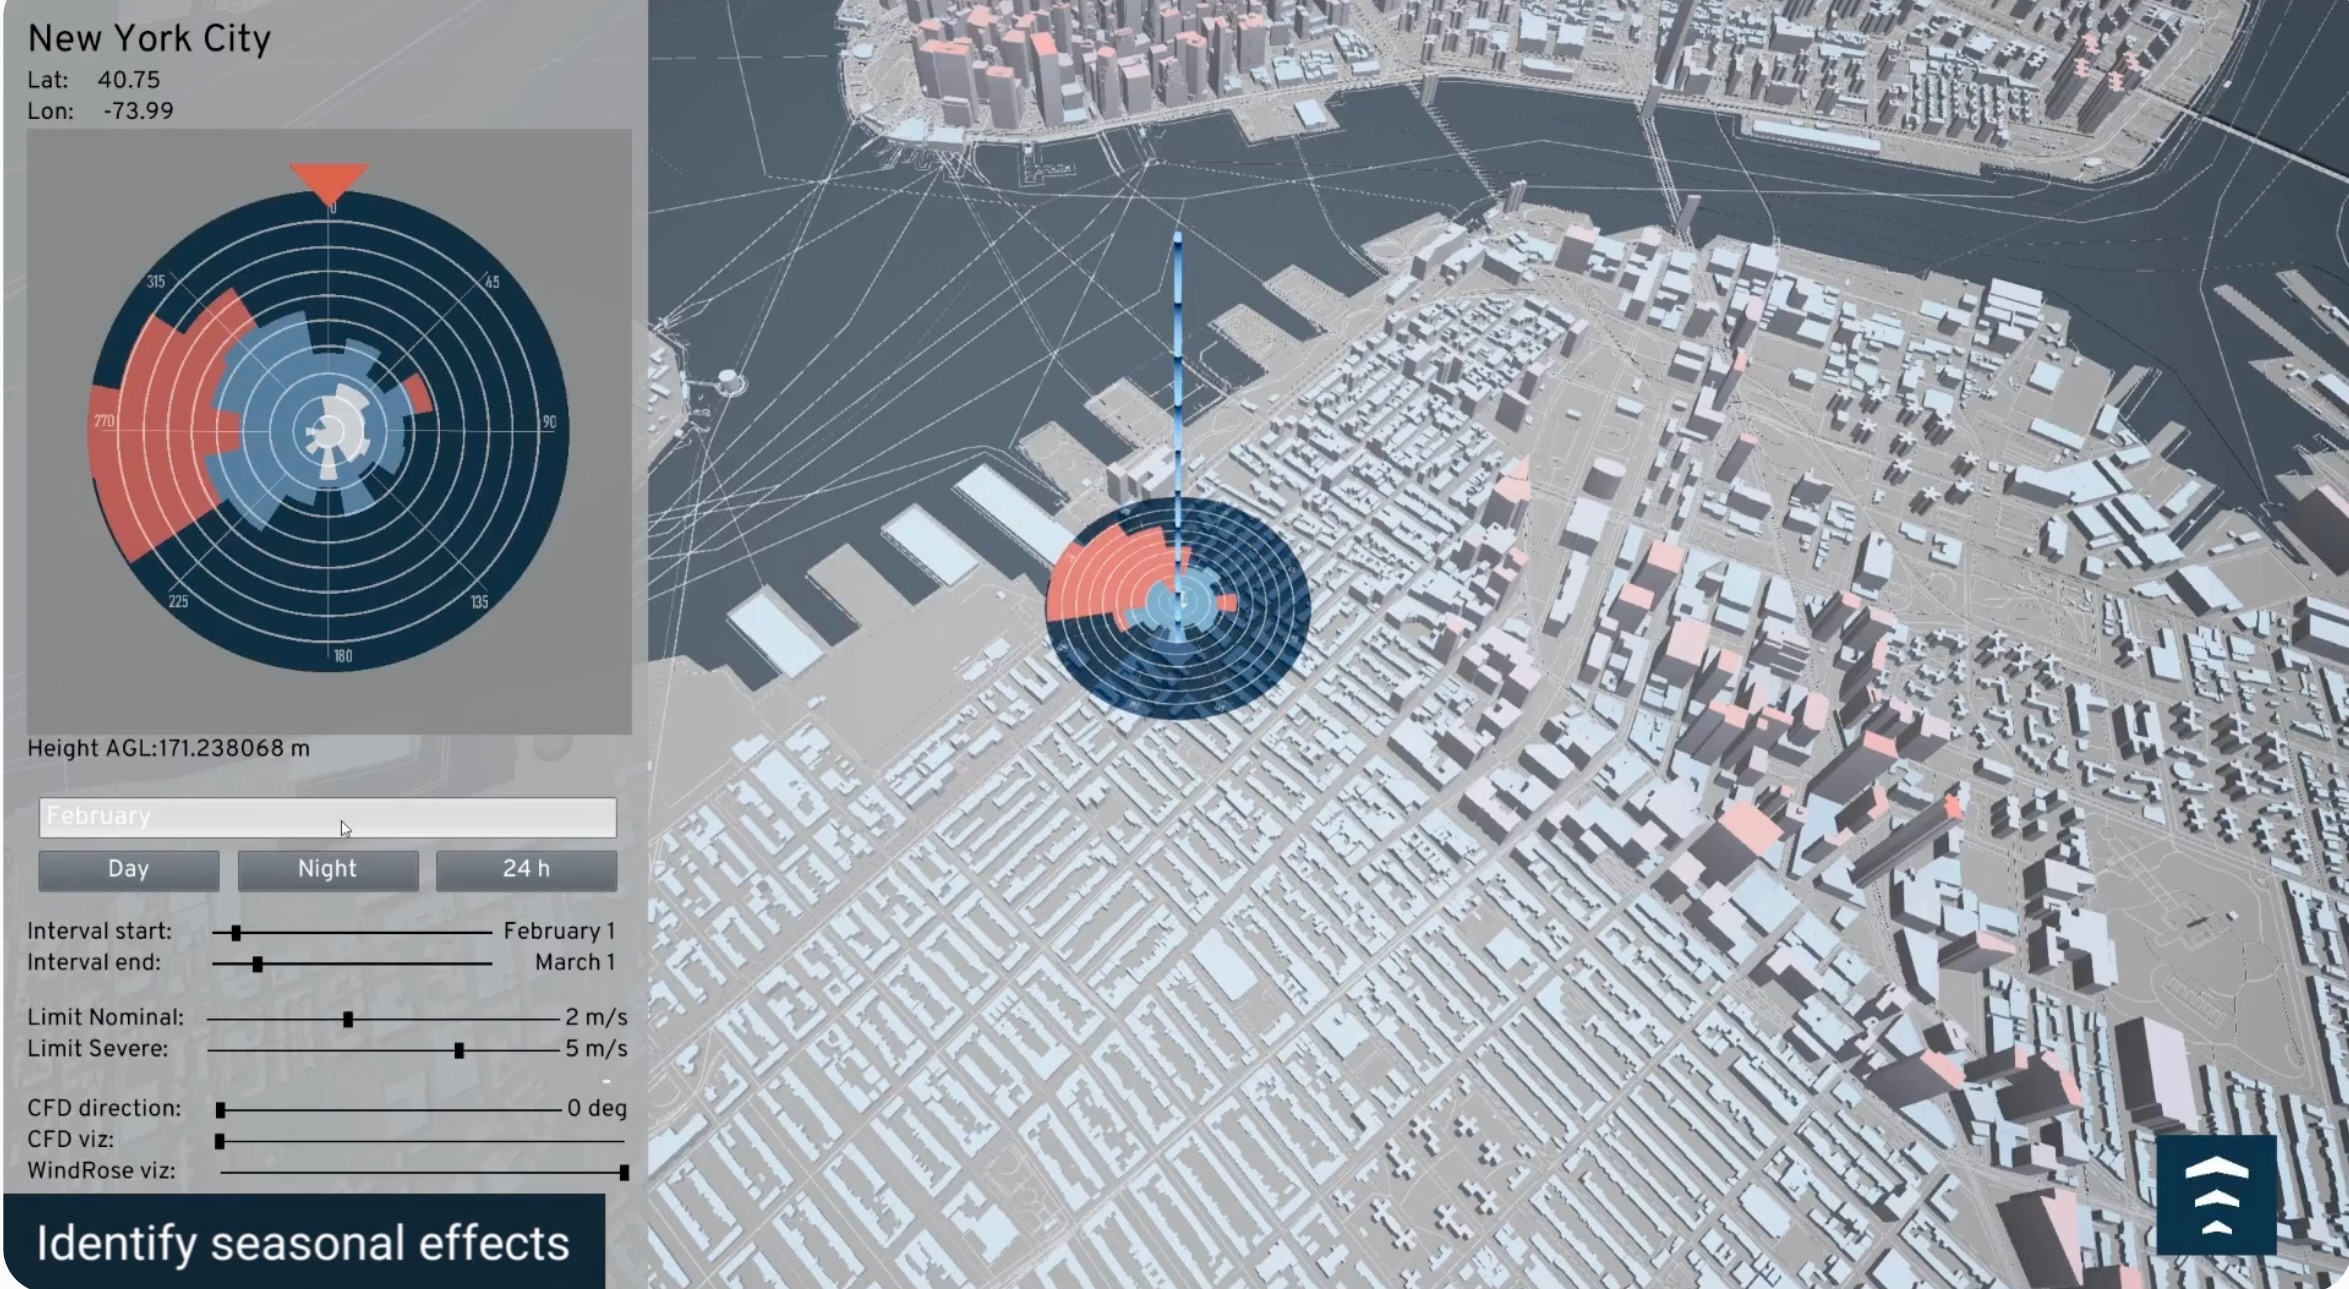
Task: Click the Limit Nominal slider handle
Action: click(x=348, y=1019)
